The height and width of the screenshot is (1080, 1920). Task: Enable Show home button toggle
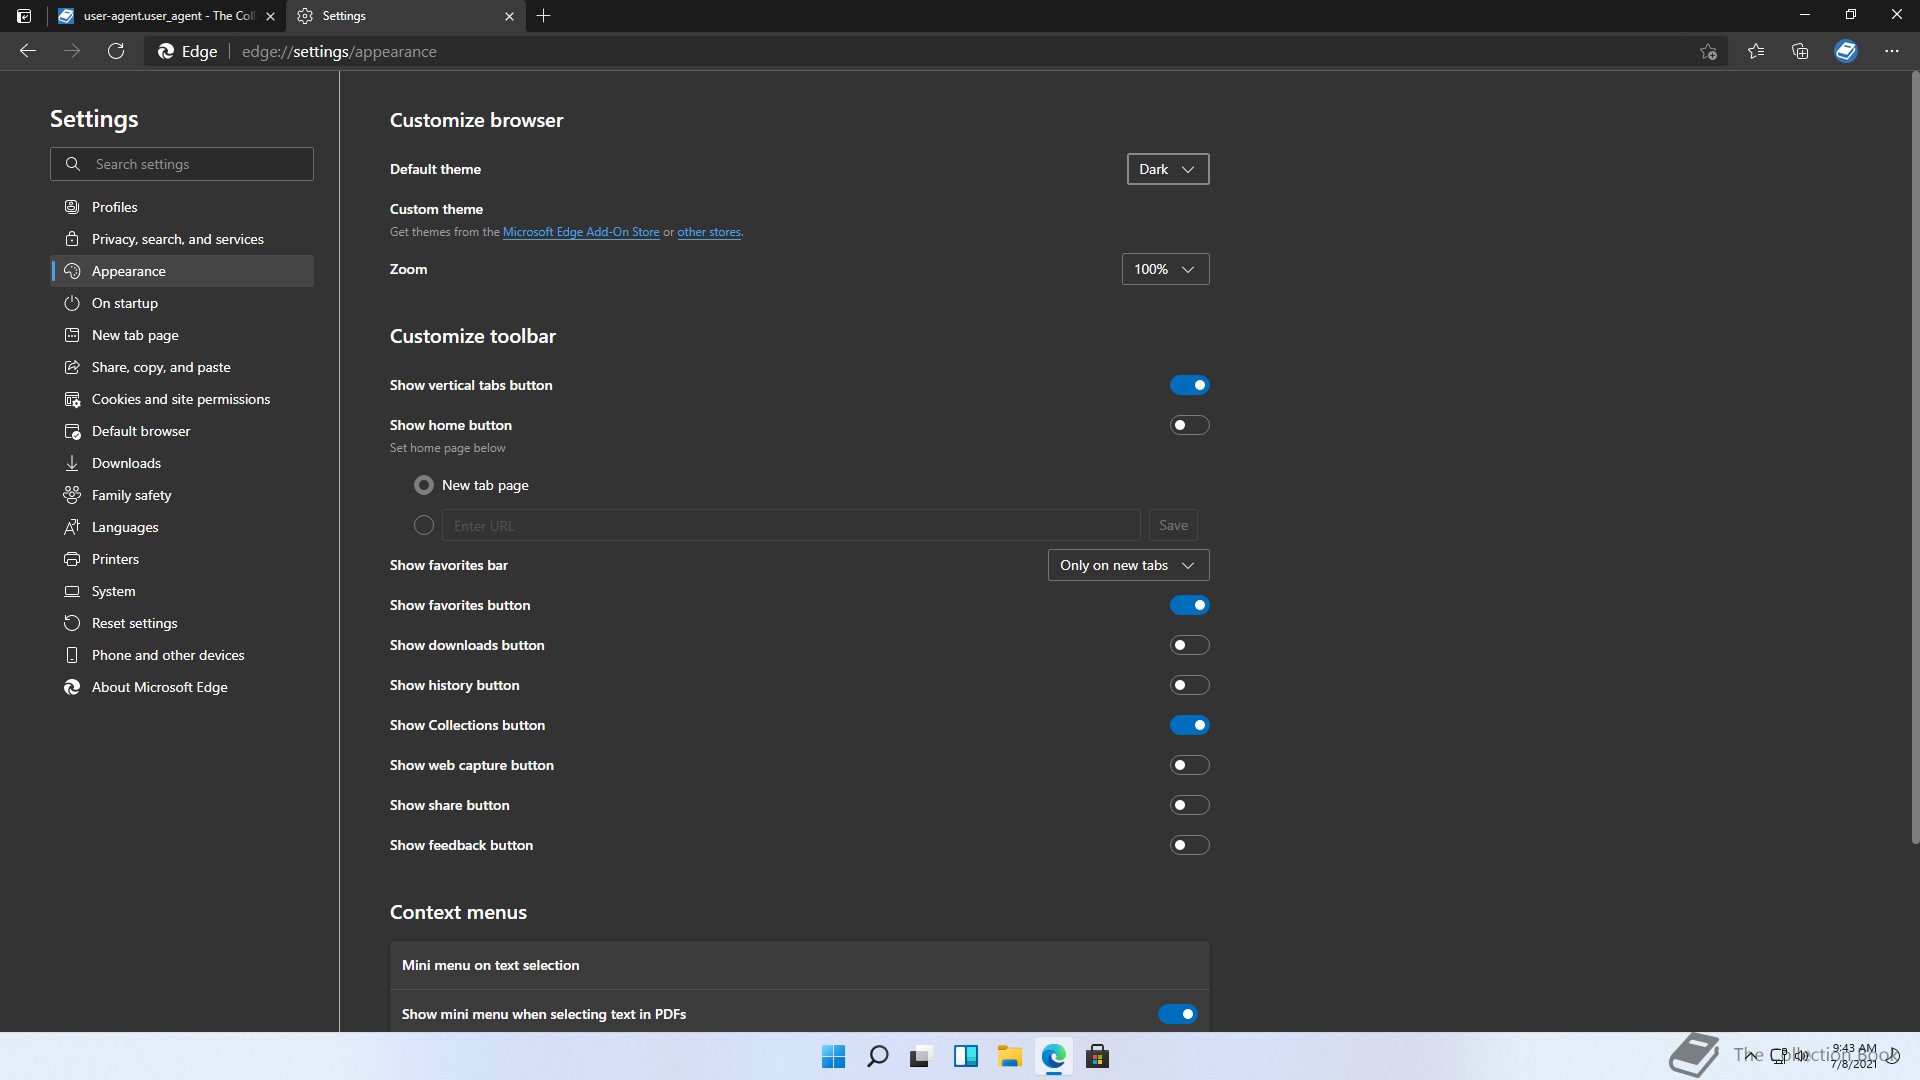(1189, 425)
